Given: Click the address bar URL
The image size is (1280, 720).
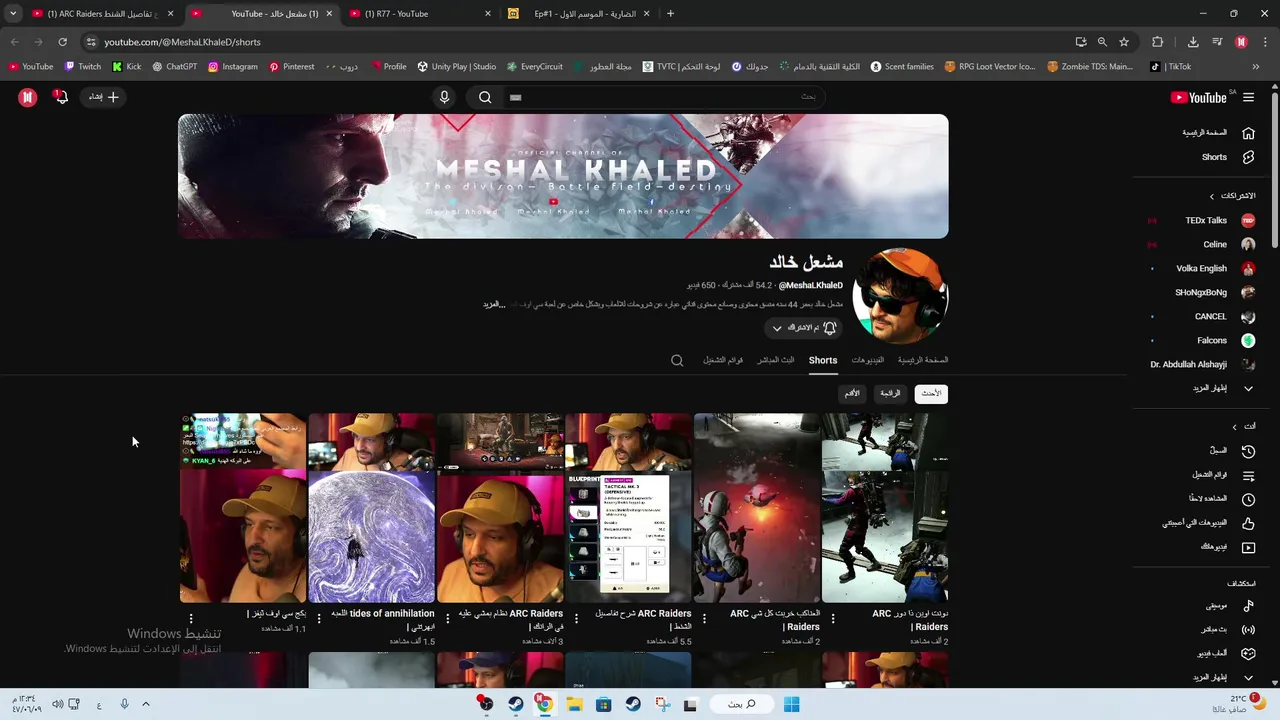Looking at the screenshot, I should click(183, 42).
